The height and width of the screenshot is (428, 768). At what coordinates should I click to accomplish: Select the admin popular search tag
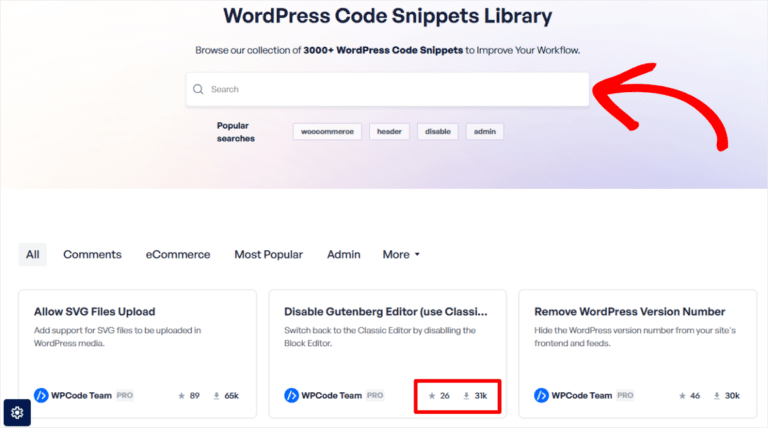(x=485, y=131)
